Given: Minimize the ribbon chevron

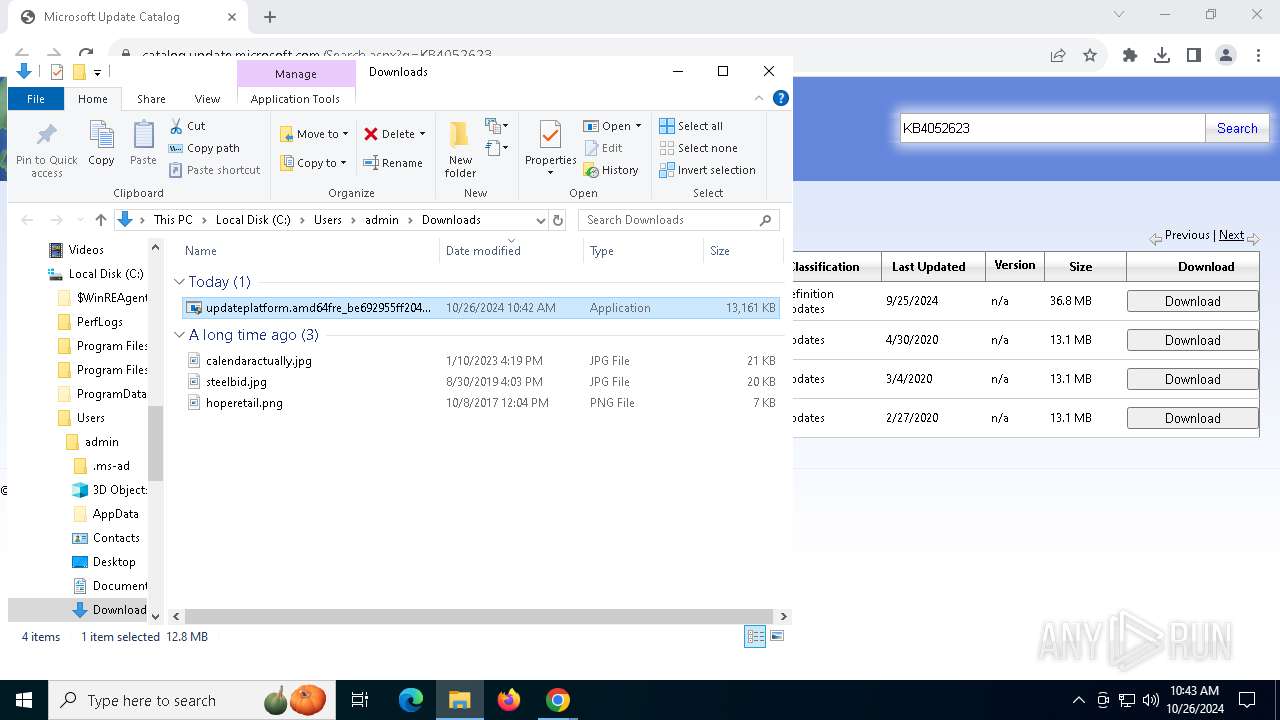Looking at the screenshot, I should pos(759,98).
